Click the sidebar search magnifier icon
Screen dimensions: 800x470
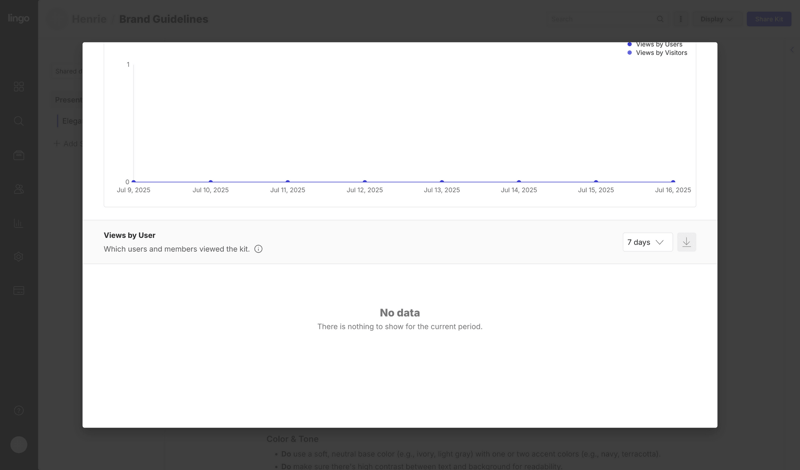(19, 121)
